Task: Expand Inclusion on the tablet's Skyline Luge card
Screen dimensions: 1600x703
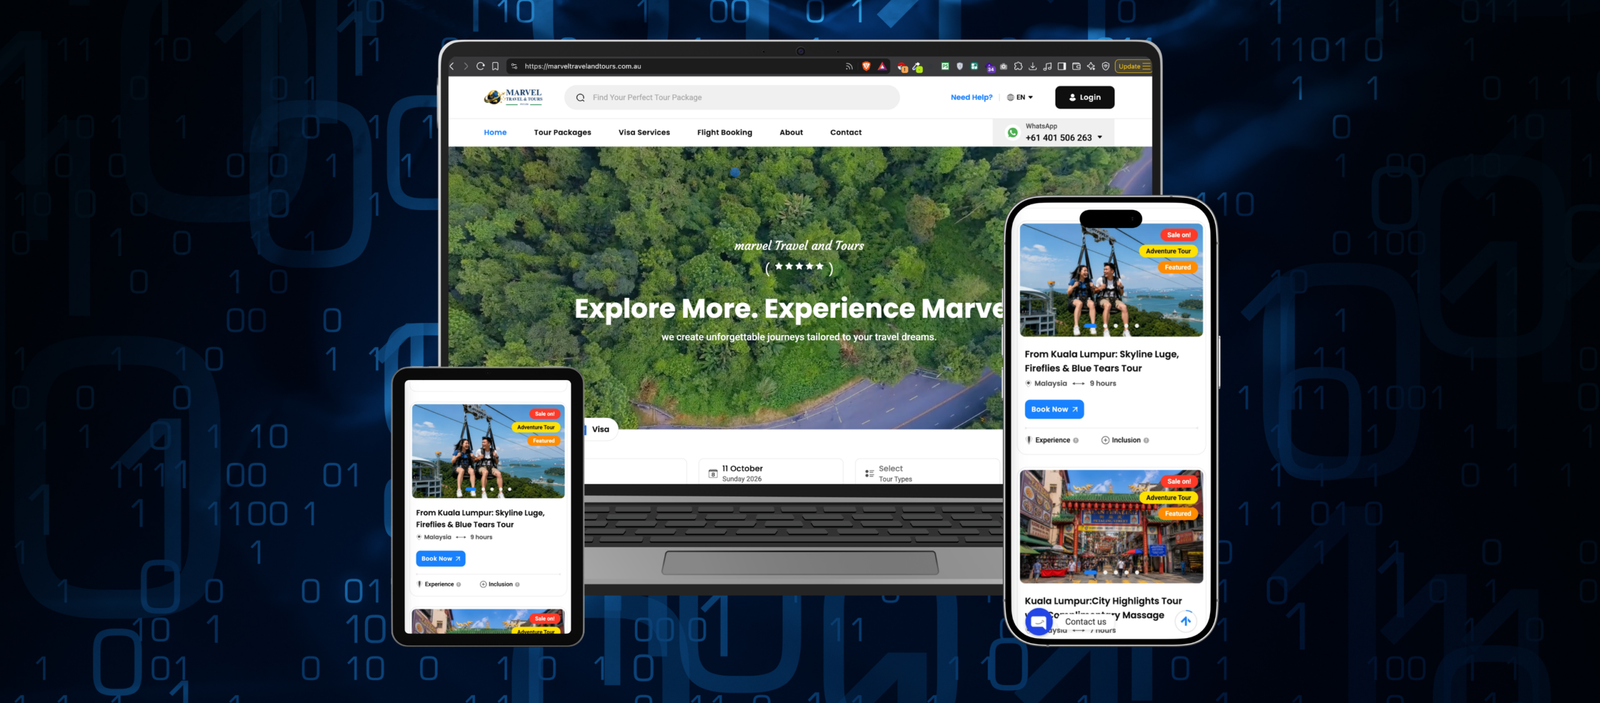Action: click(x=500, y=584)
